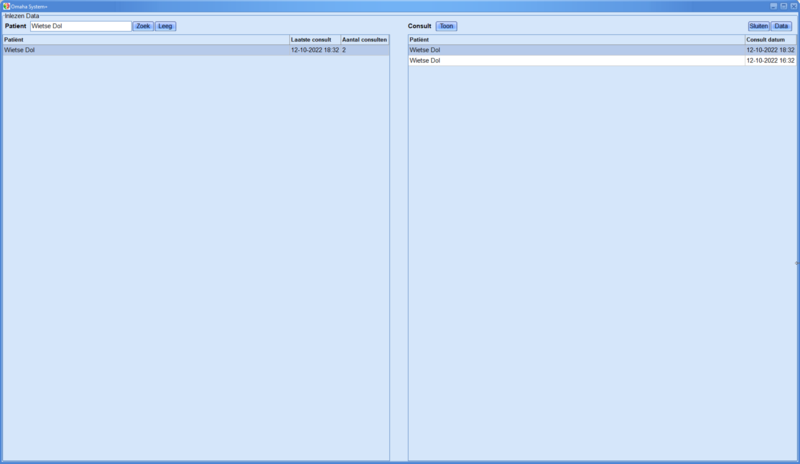Sort by Consult datum column header
The width and height of the screenshot is (800, 464).
coord(769,40)
